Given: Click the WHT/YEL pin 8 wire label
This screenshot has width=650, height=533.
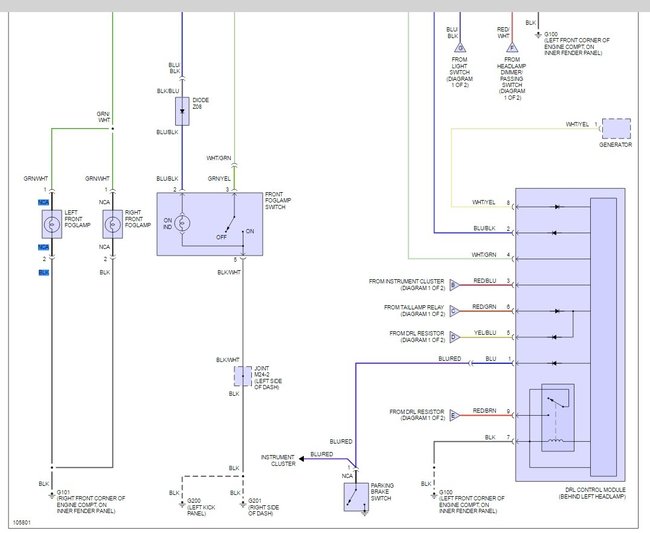Looking at the screenshot, I should pos(484,202).
